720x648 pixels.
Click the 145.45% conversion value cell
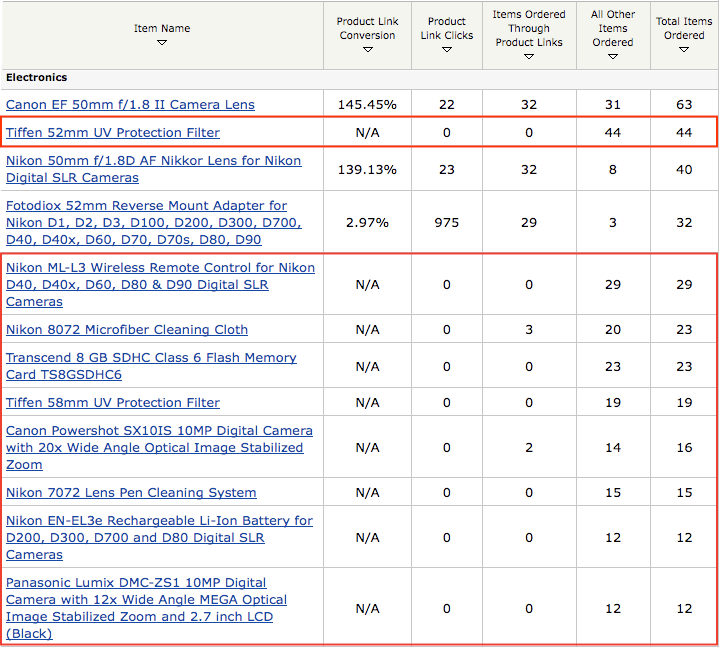pos(367,105)
